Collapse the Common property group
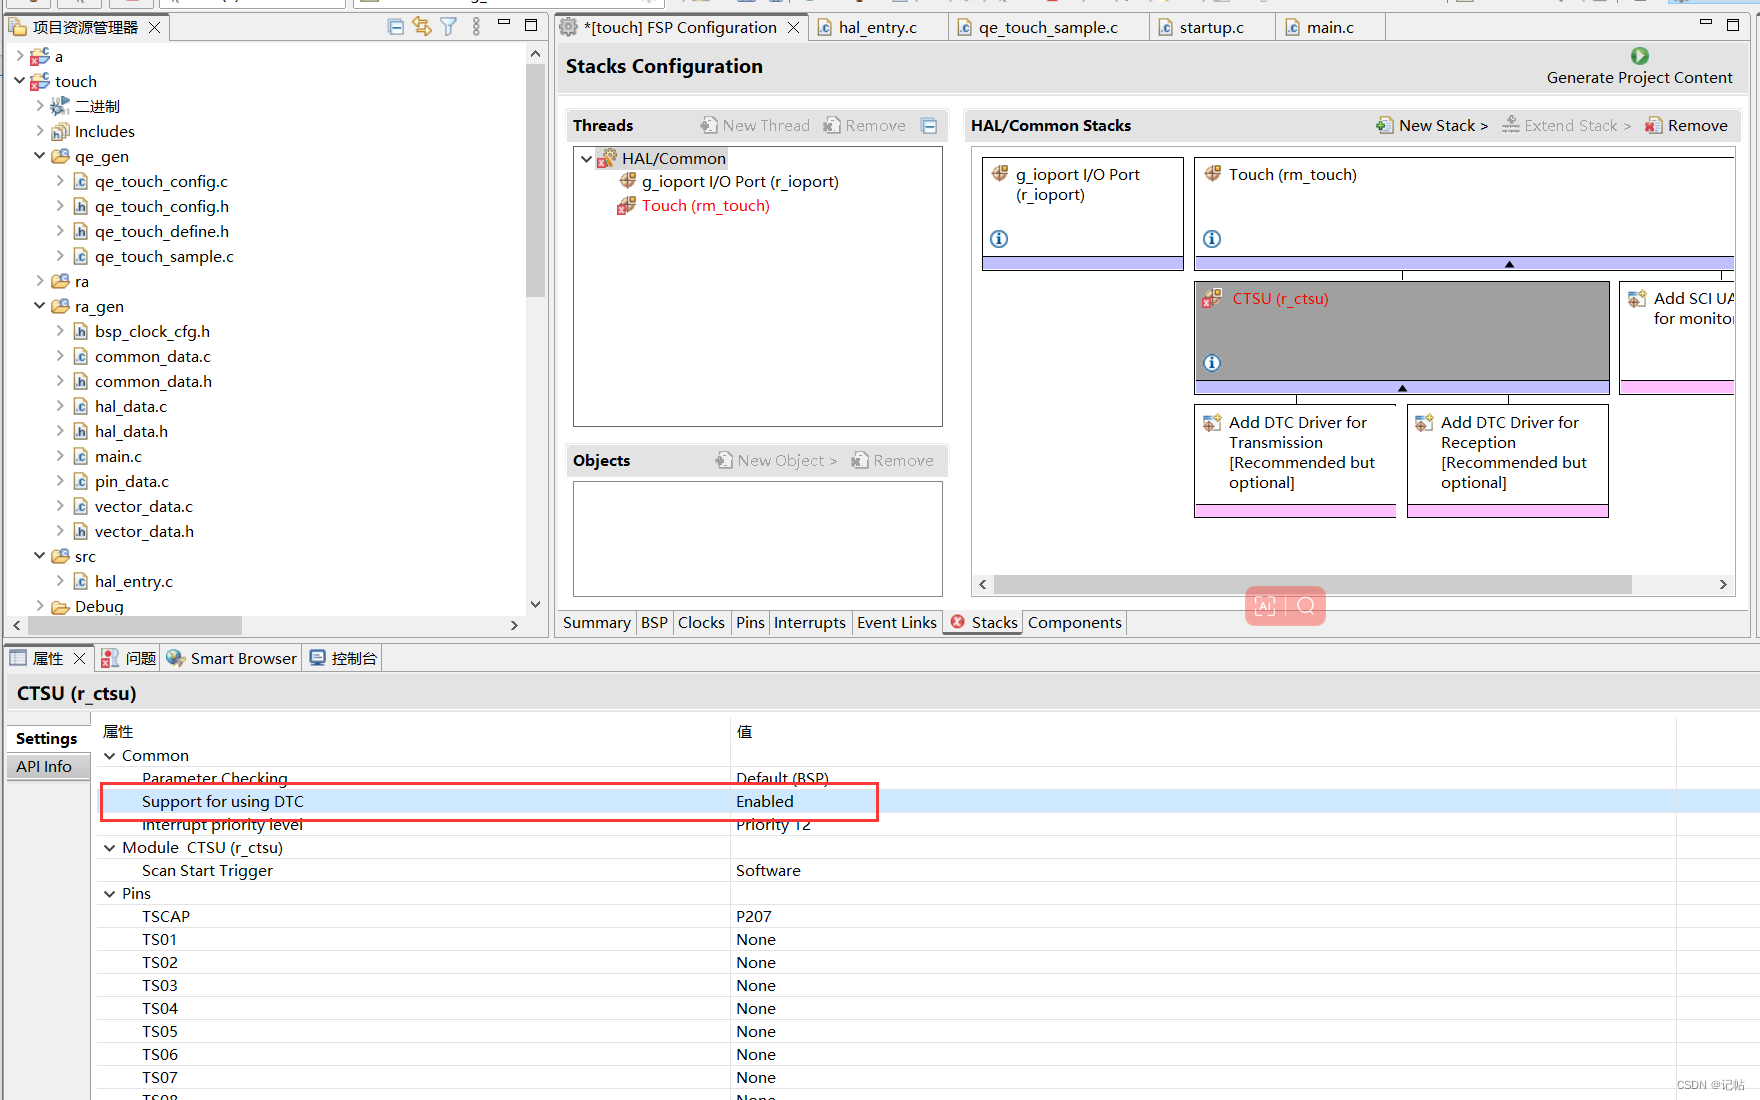Image resolution: width=1760 pixels, height=1100 pixels. pos(110,756)
